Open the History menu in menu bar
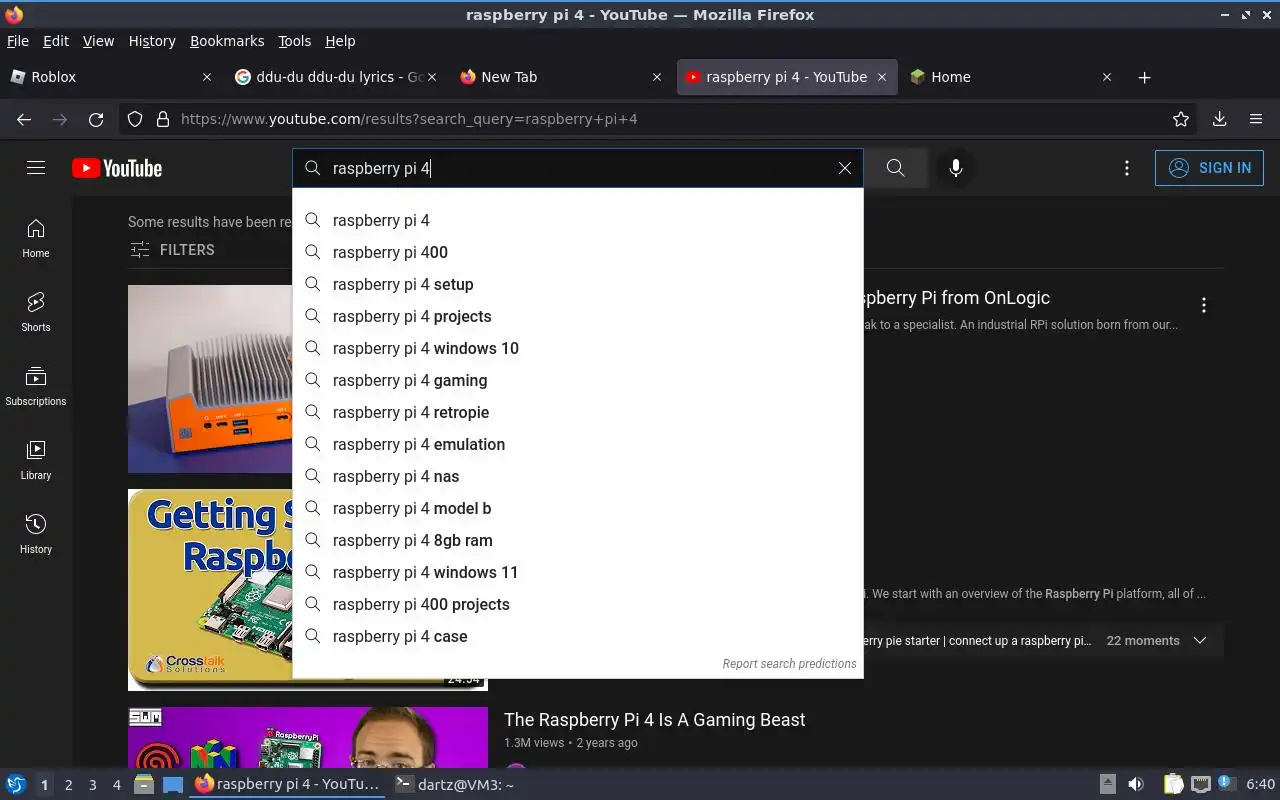The image size is (1280, 800). tap(152, 41)
